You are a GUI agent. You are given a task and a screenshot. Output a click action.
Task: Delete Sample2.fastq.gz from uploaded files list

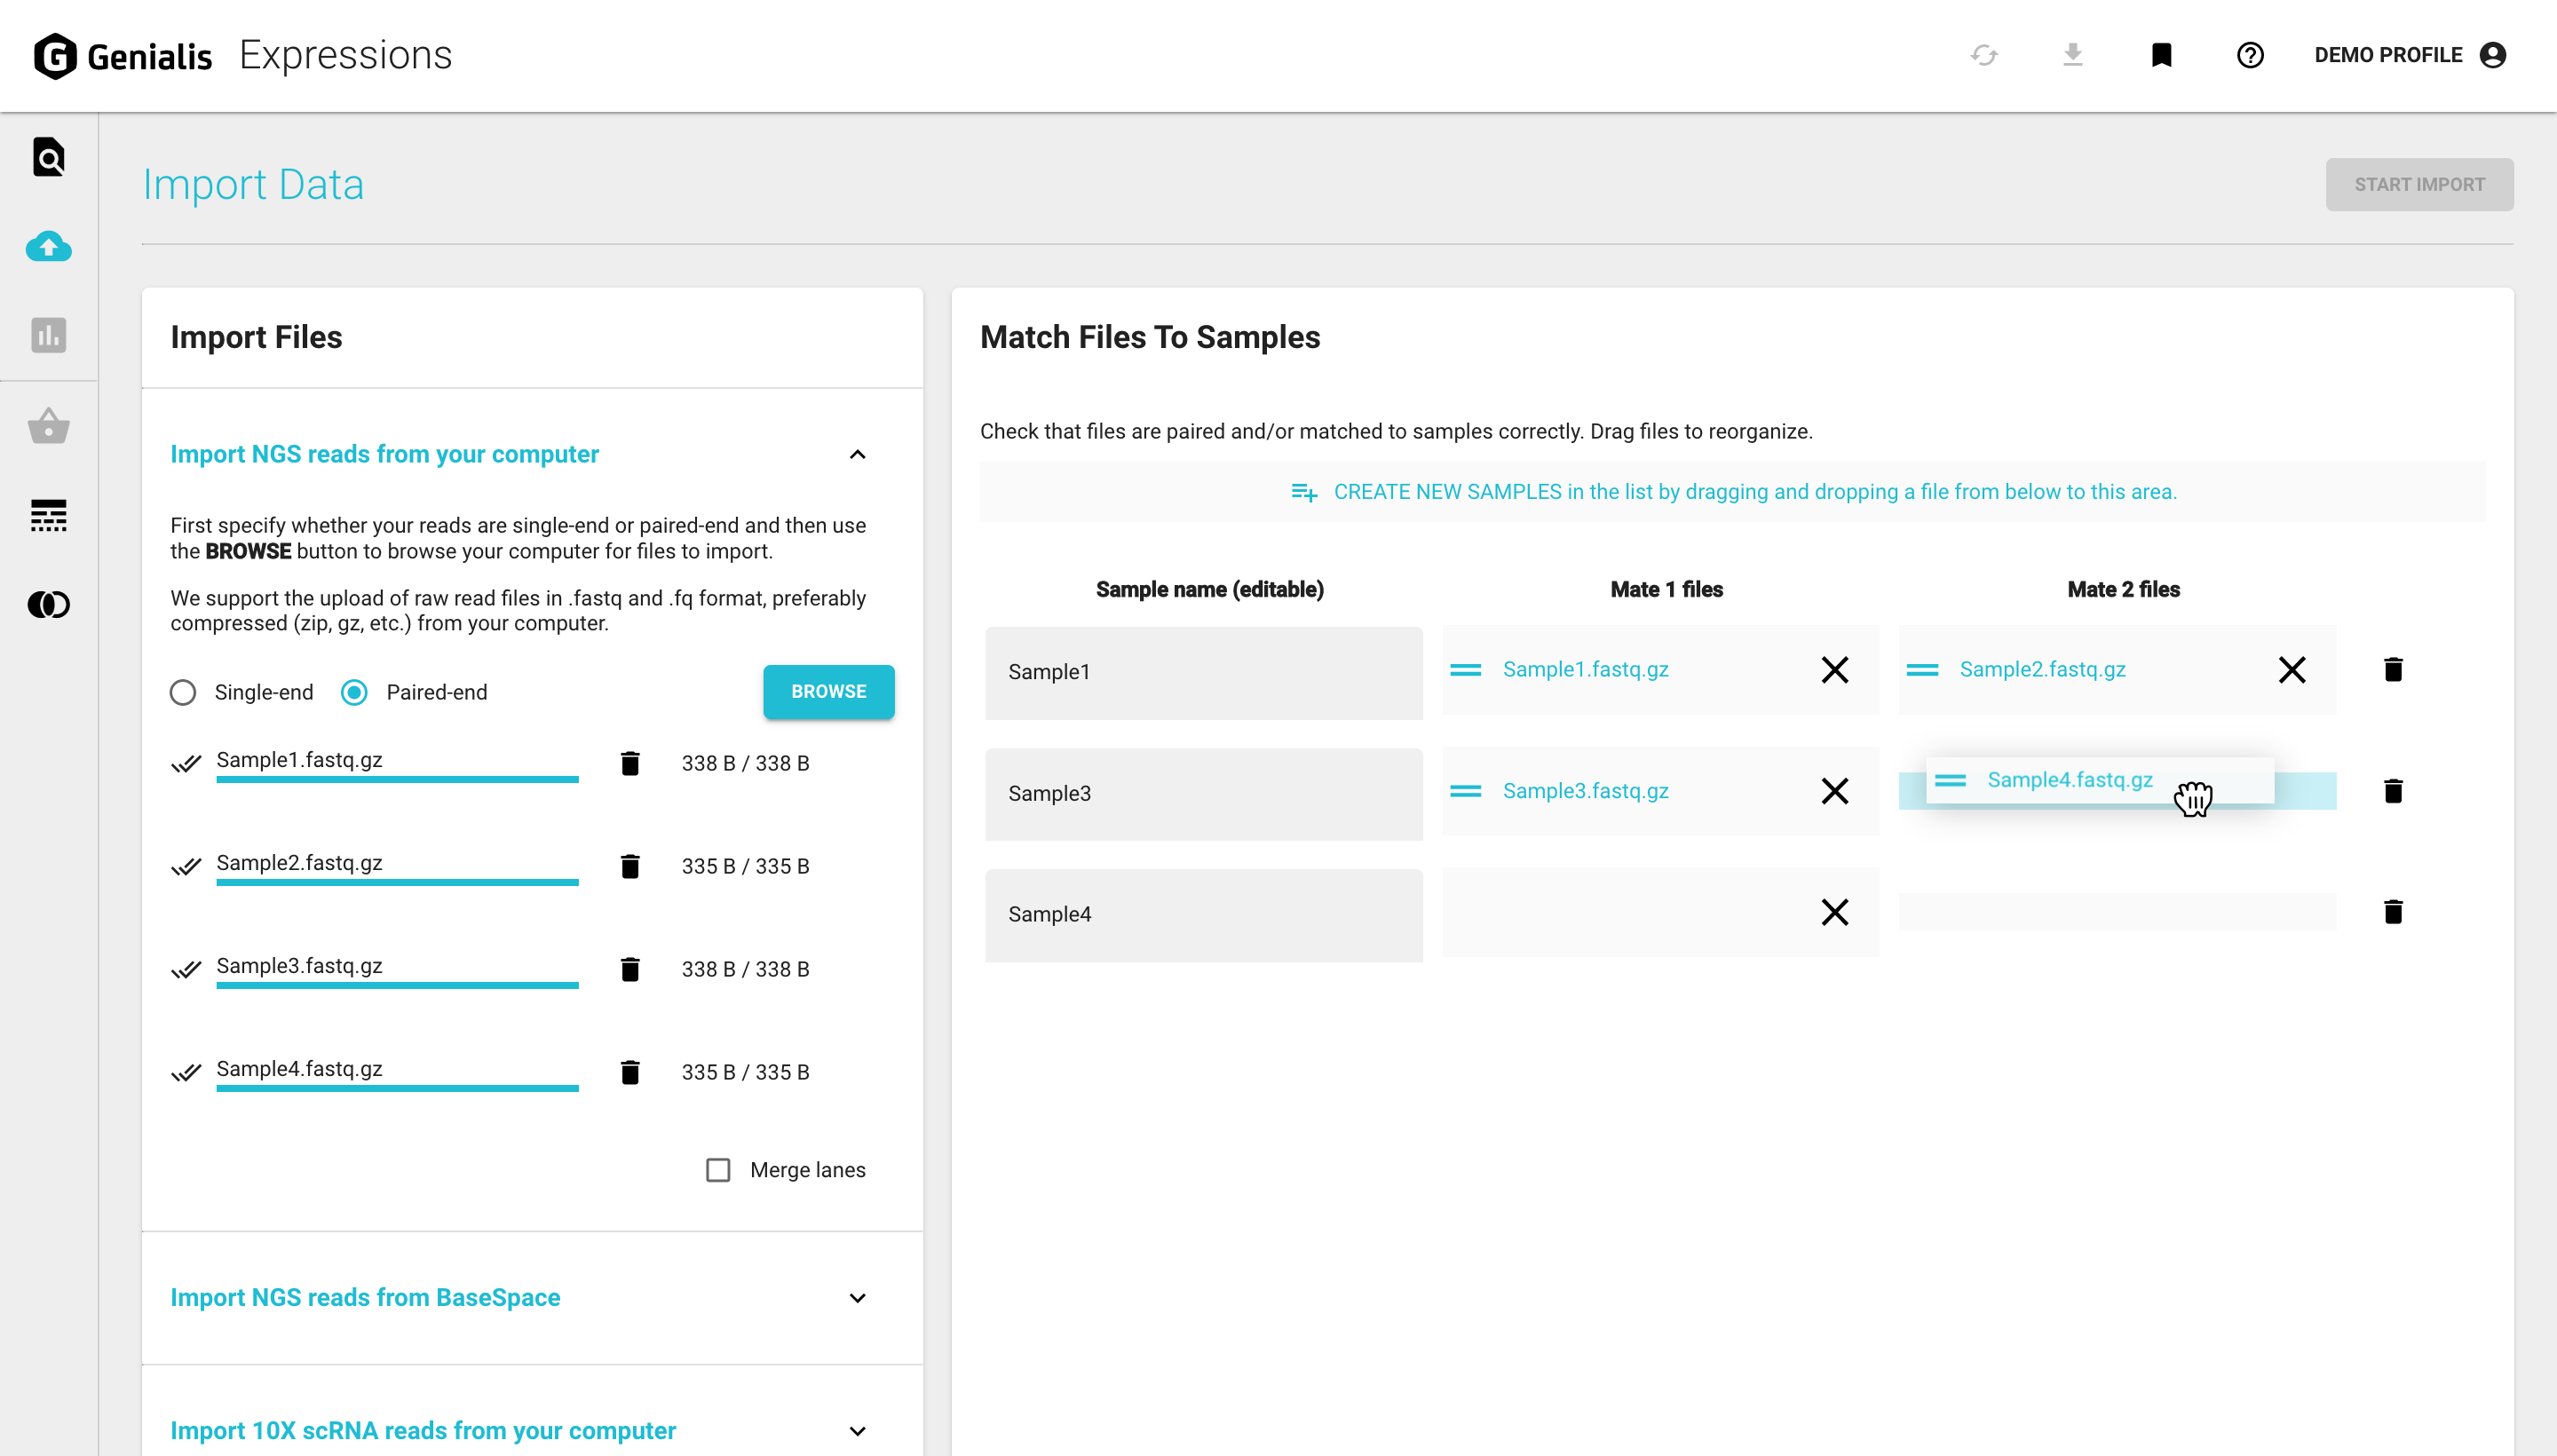coord(630,867)
